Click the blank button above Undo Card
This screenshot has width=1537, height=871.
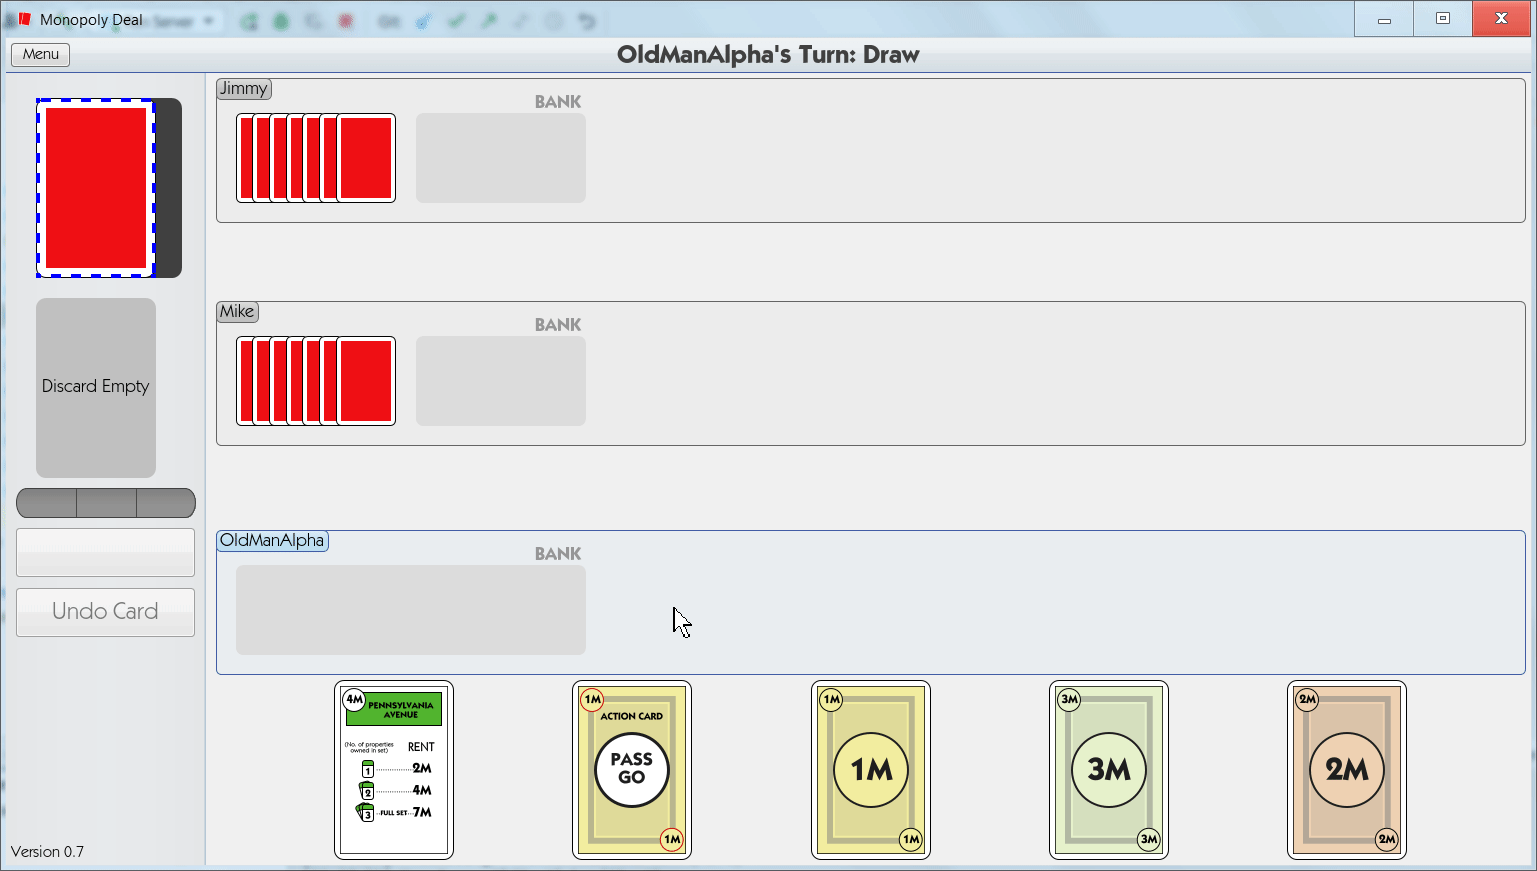[105, 552]
